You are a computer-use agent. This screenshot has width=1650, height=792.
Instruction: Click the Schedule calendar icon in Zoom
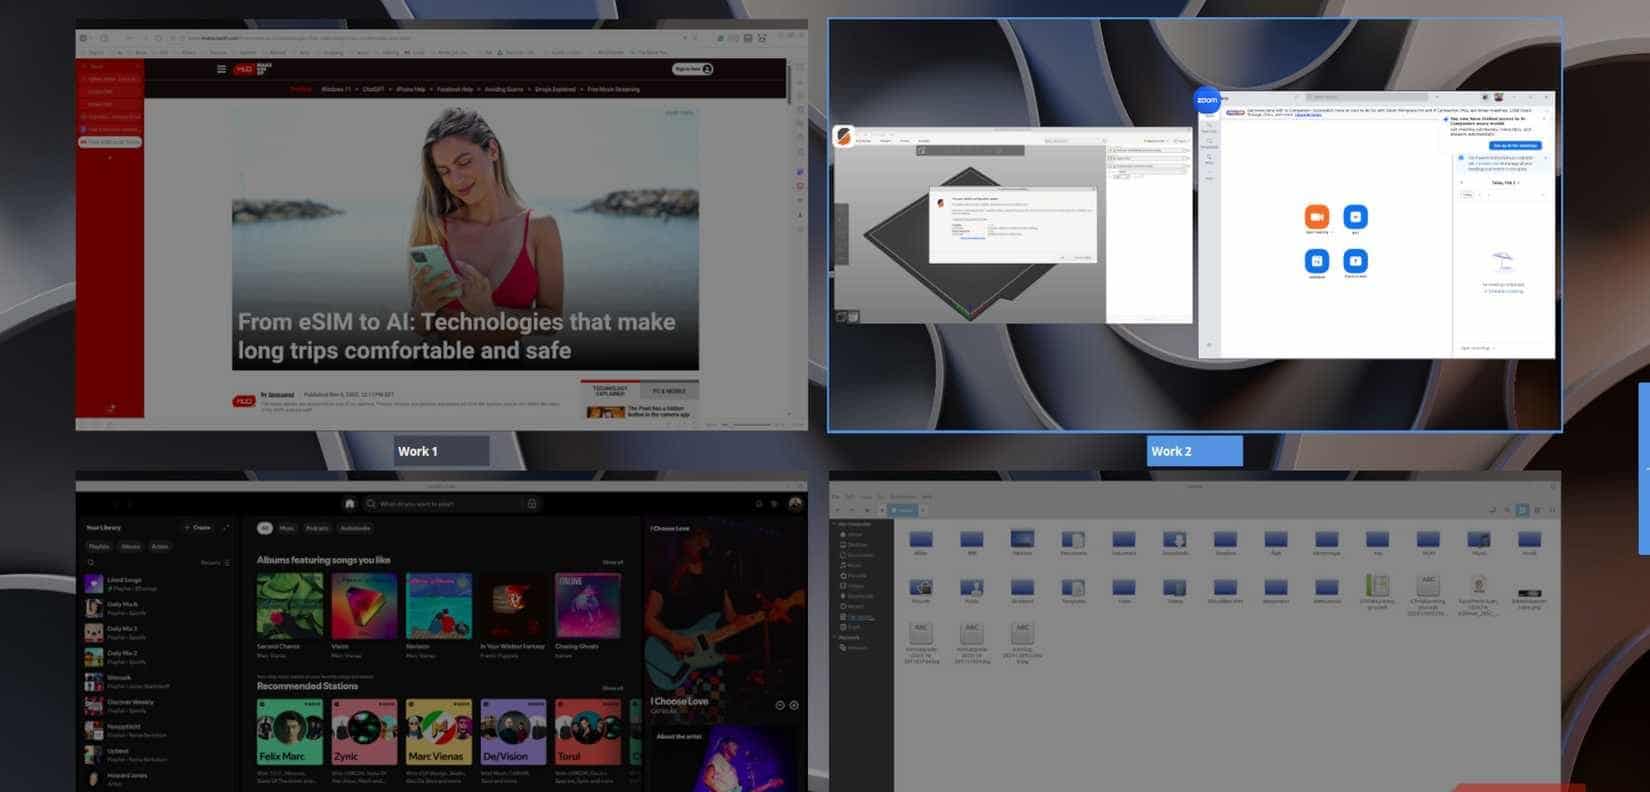tap(1317, 261)
